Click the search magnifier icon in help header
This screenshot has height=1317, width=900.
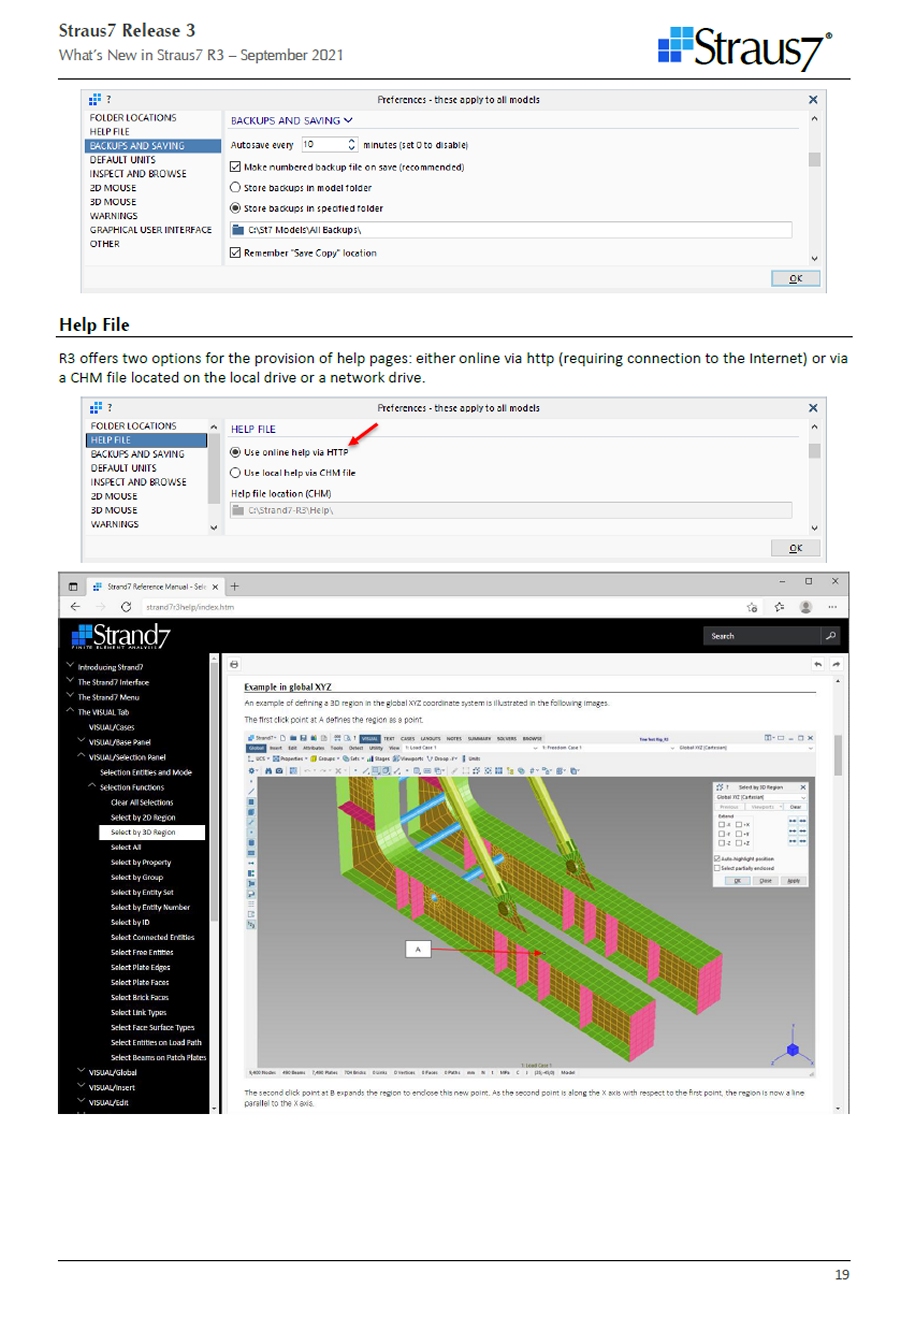[830, 635]
